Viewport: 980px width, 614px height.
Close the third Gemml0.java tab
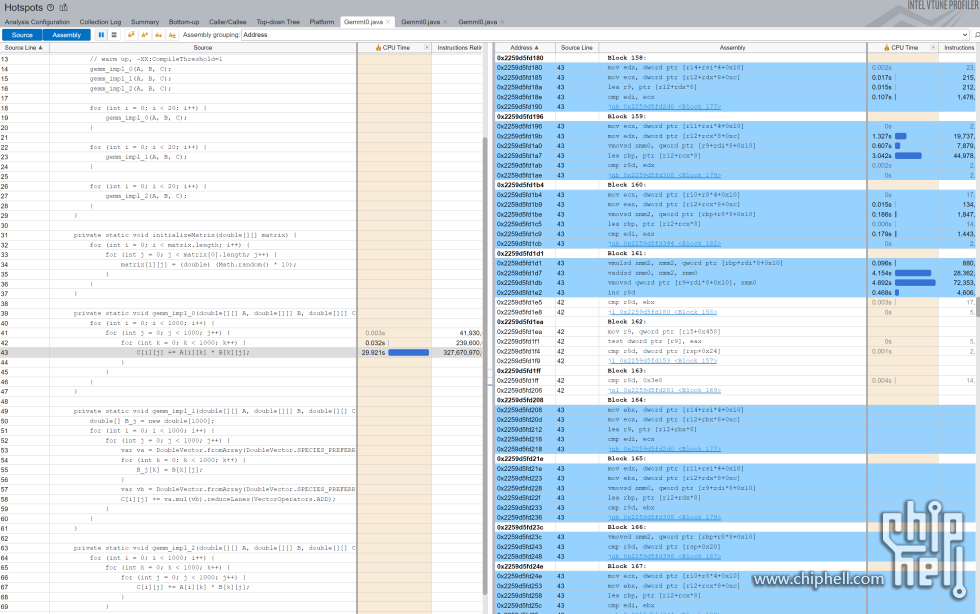tap(502, 22)
